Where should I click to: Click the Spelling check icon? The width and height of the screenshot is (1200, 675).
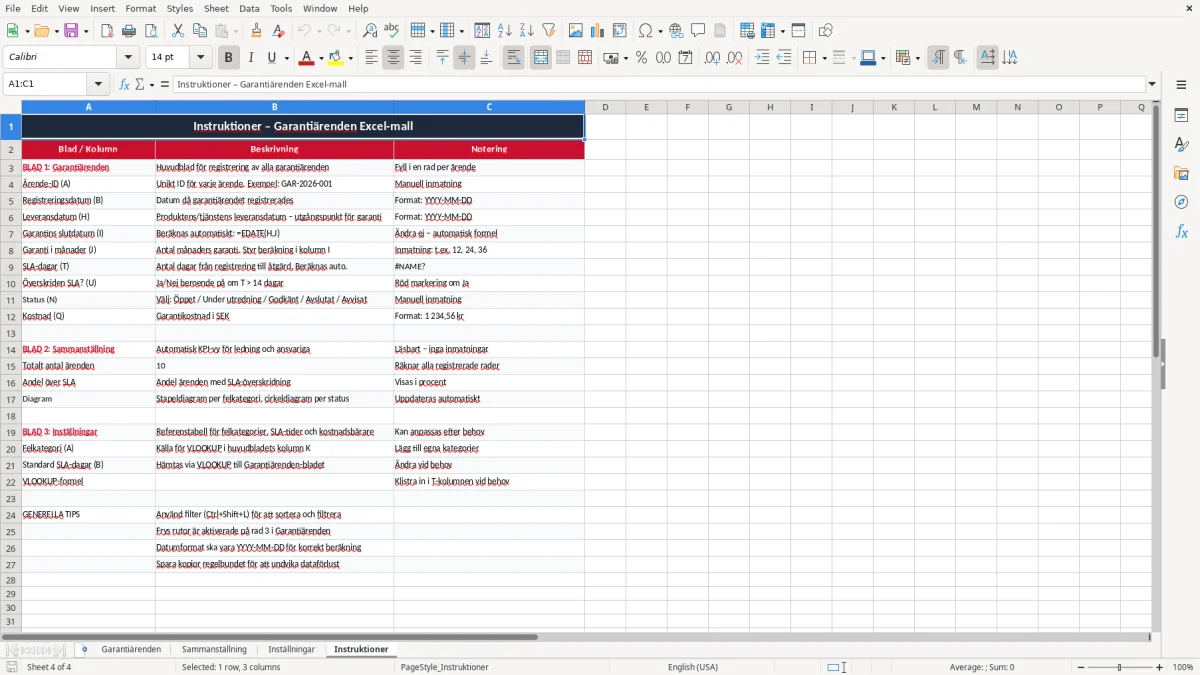point(392,30)
